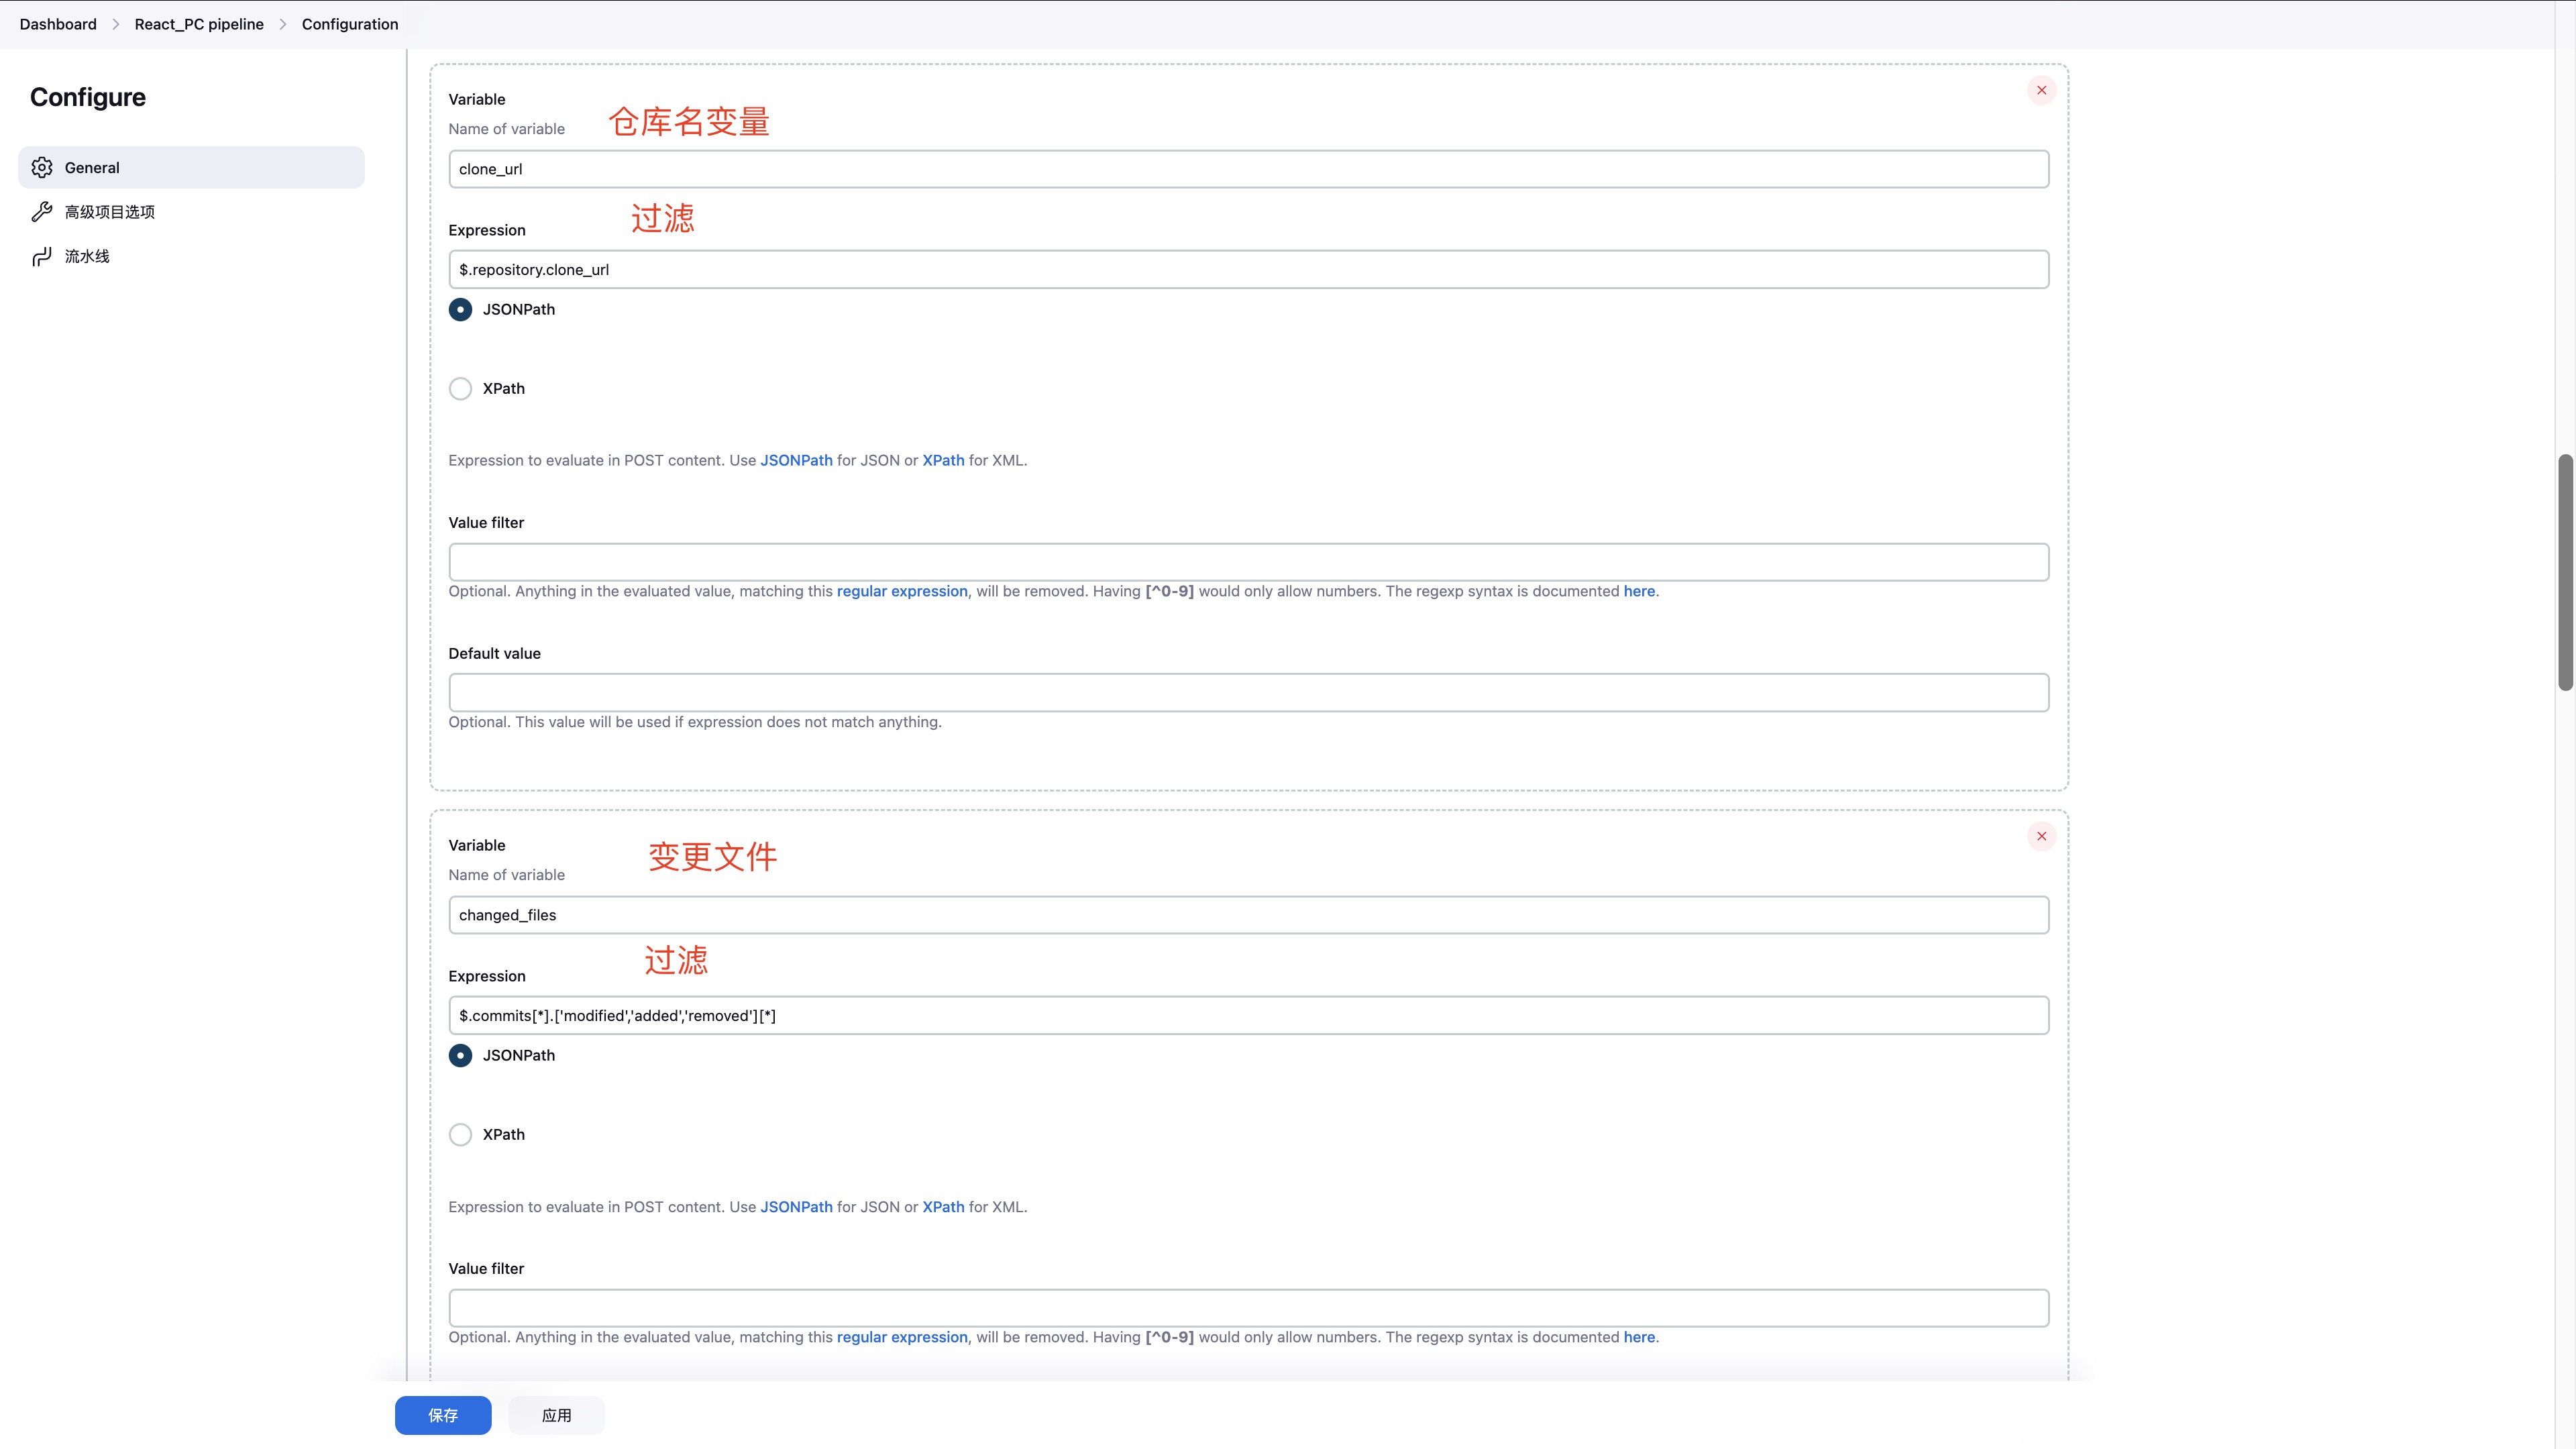Image resolution: width=2576 pixels, height=1449 pixels.
Task: Open XPath link in changed_files help text
Action: coord(943,1207)
